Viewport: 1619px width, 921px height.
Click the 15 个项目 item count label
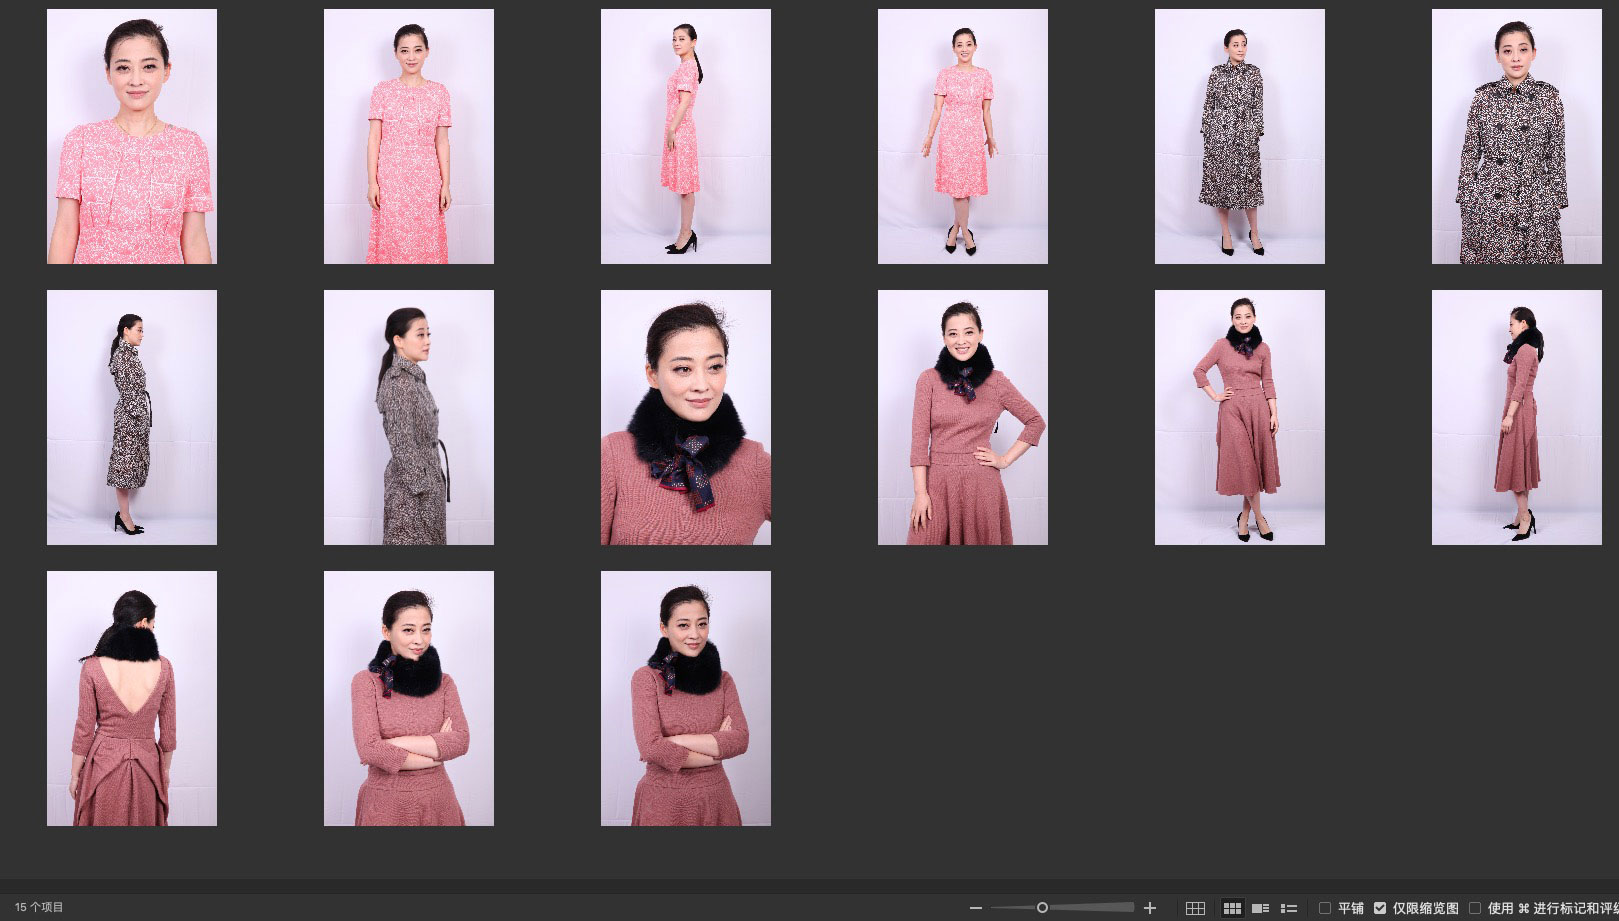39,908
